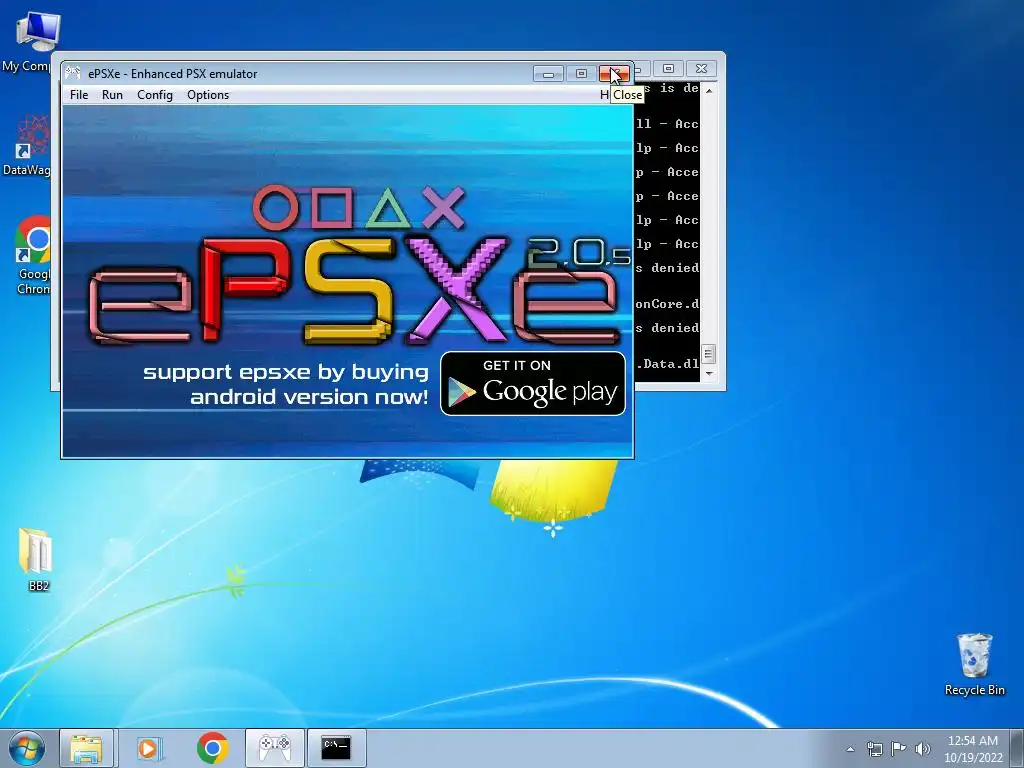Open Action Center flag icon
The width and height of the screenshot is (1024, 768).
tap(899, 748)
